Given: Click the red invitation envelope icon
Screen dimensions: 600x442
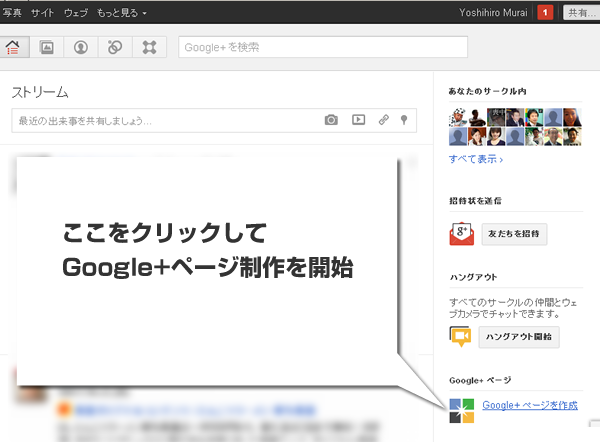Looking at the screenshot, I should pyautogui.click(x=461, y=233).
